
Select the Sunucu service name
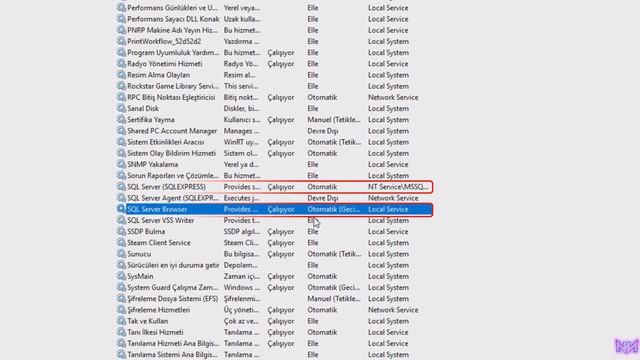coord(139,254)
